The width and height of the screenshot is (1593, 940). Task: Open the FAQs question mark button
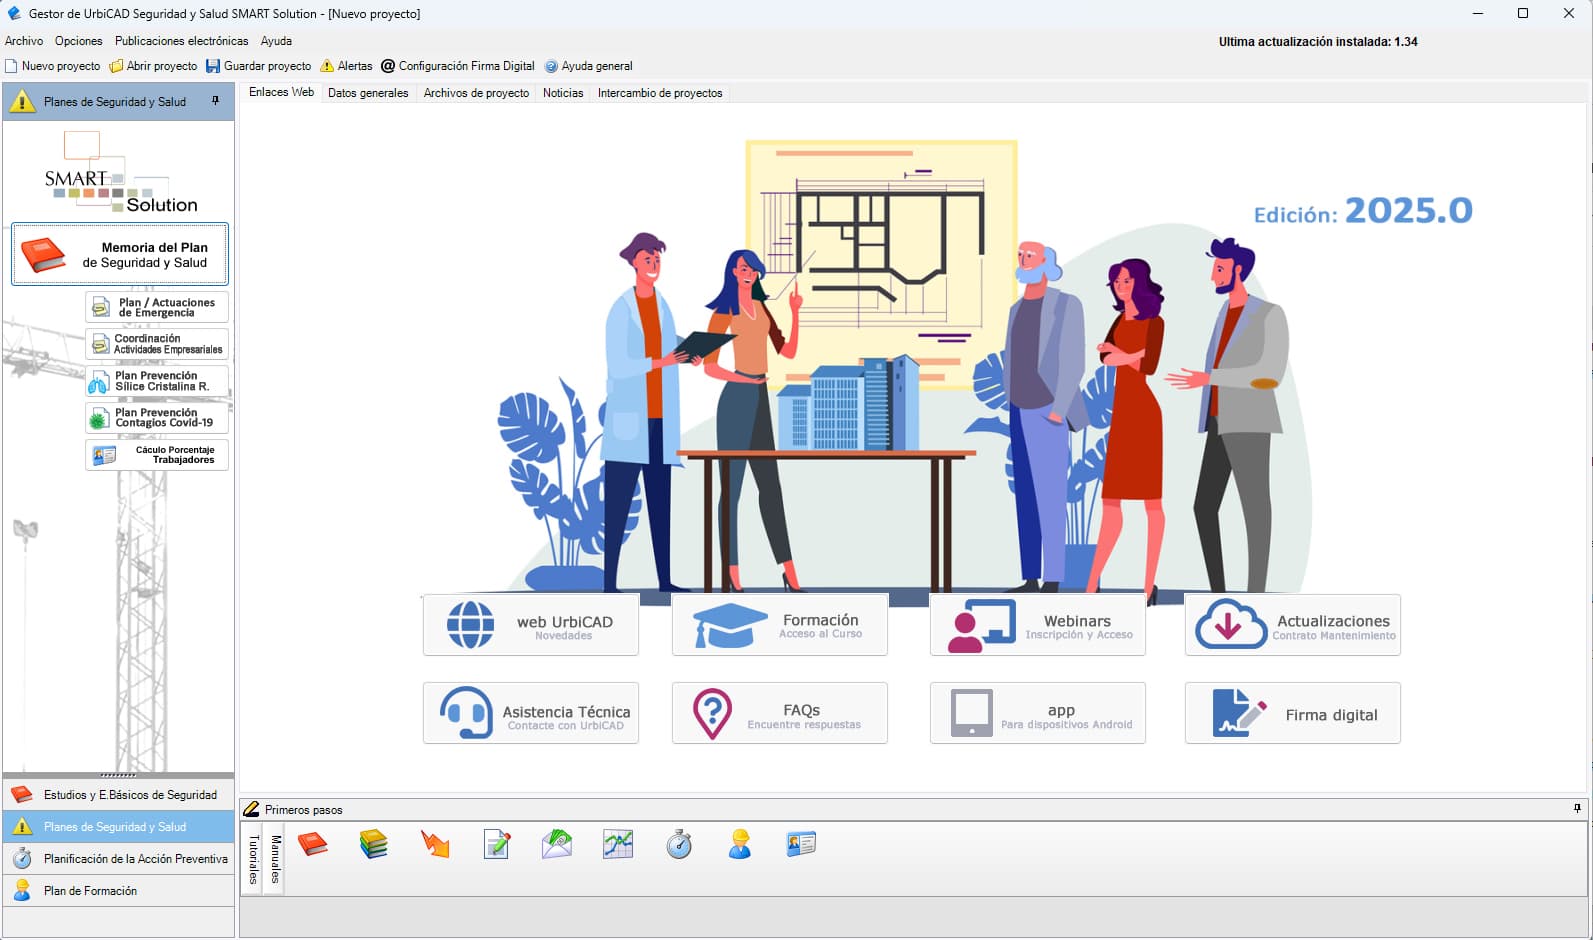coord(780,713)
